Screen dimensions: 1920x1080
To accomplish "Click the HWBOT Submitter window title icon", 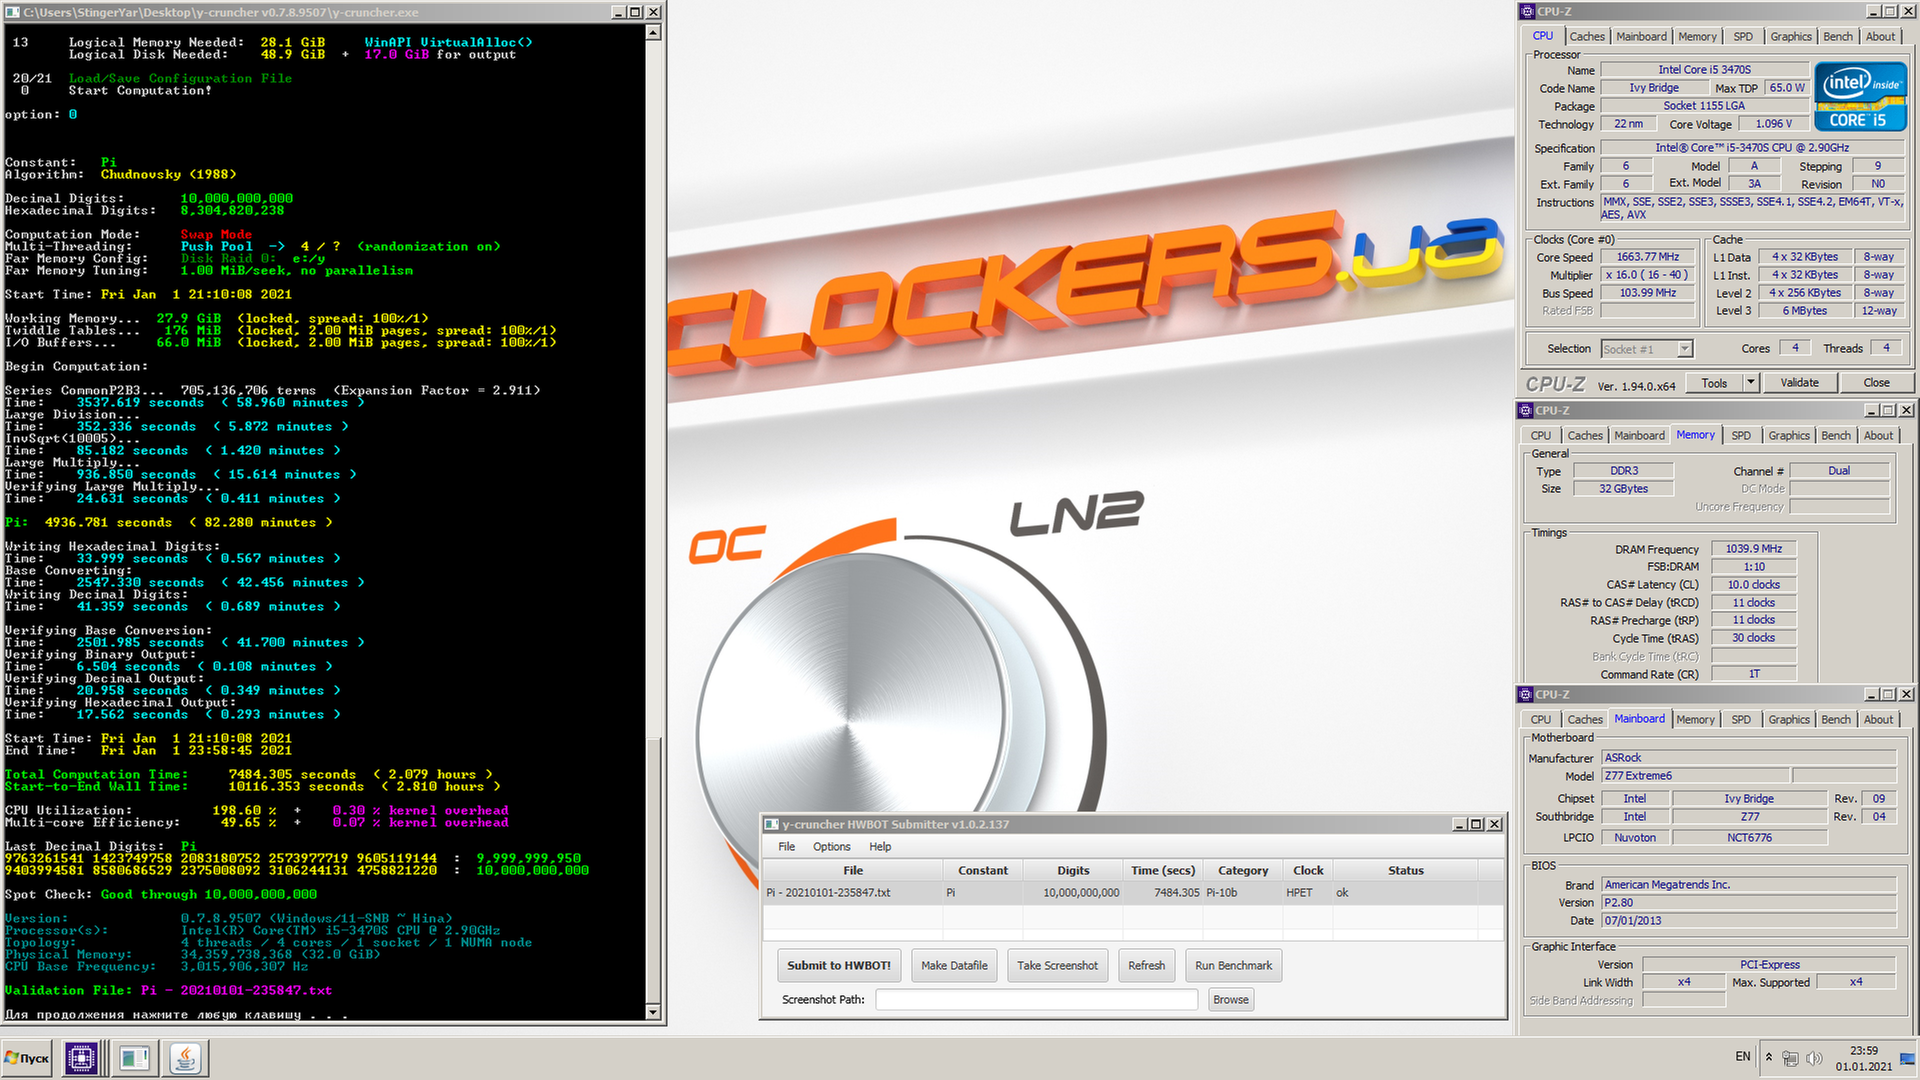I will coord(771,824).
